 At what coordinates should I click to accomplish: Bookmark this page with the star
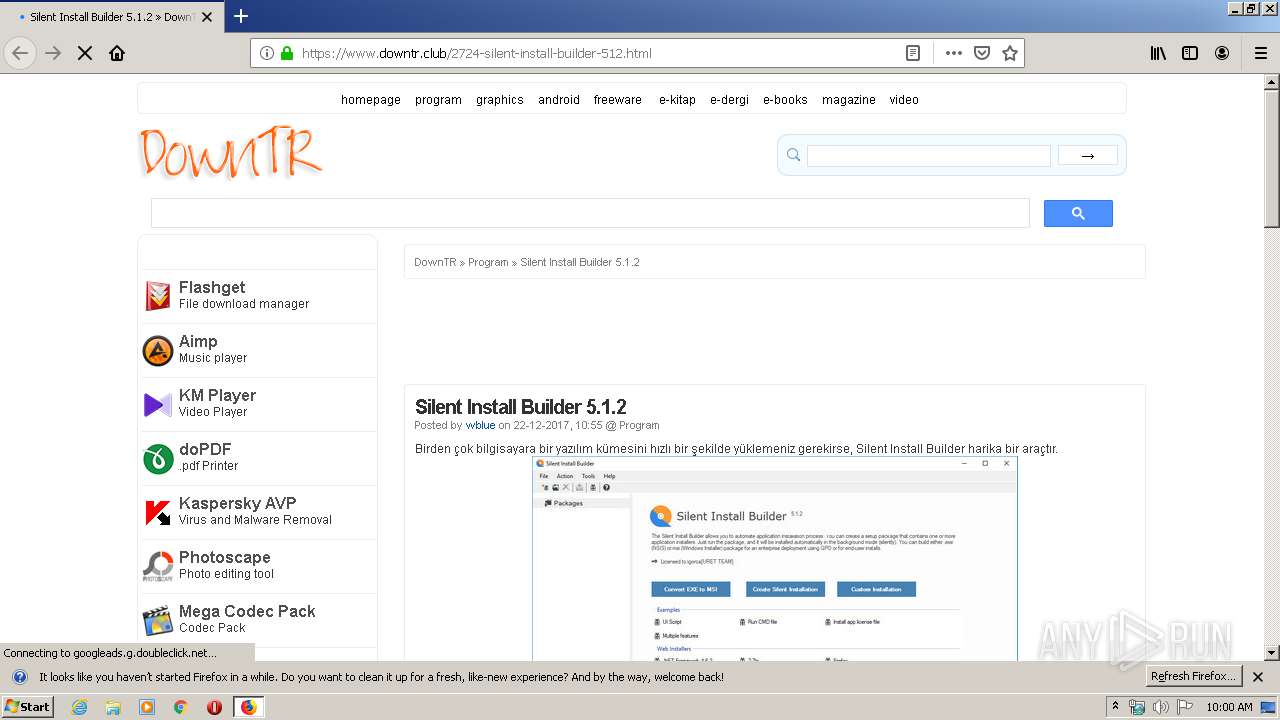tap(1010, 53)
